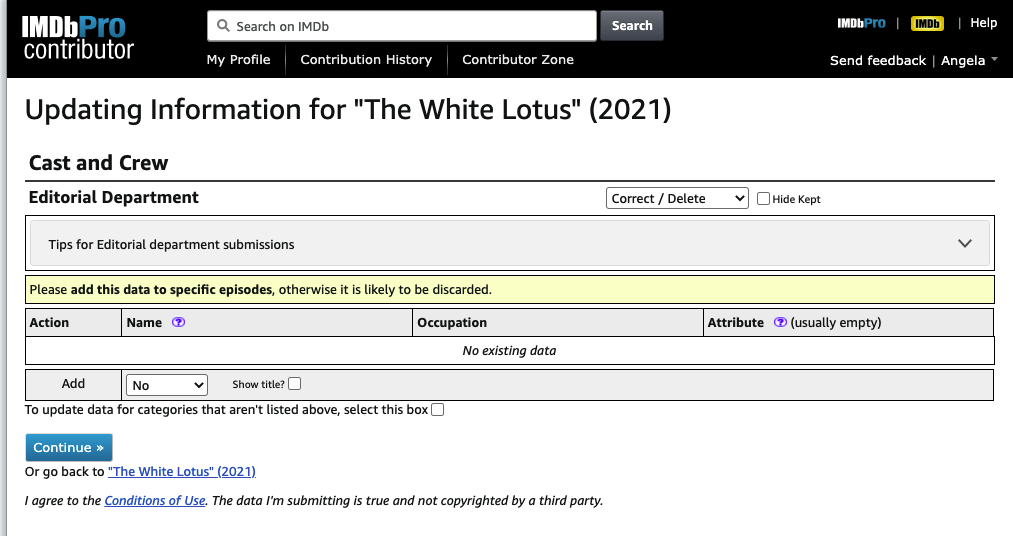The height and width of the screenshot is (536, 1013).
Task: Open the Name column help icon
Action: (179, 323)
